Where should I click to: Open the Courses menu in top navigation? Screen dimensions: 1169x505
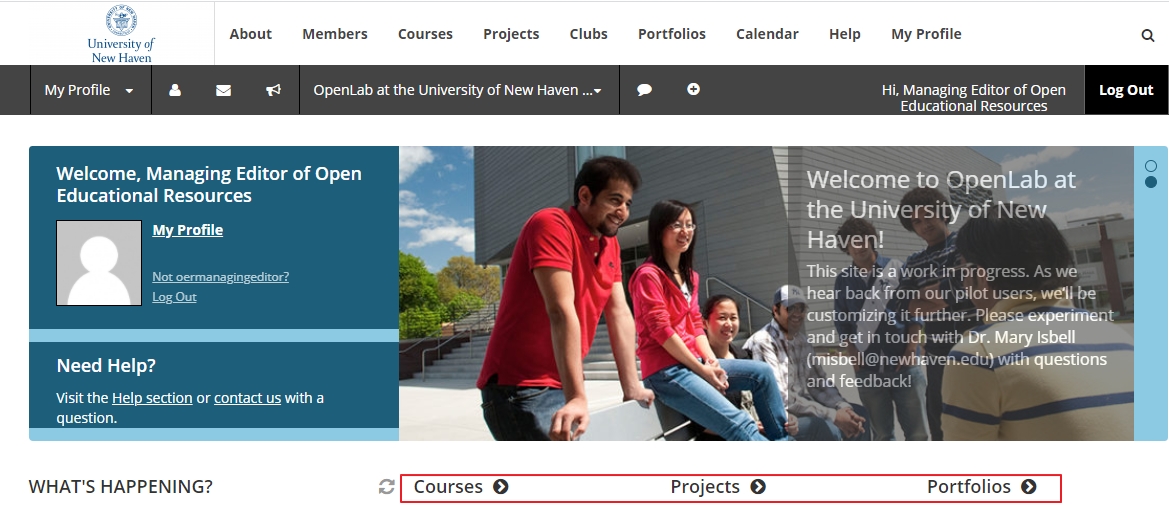point(425,34)
